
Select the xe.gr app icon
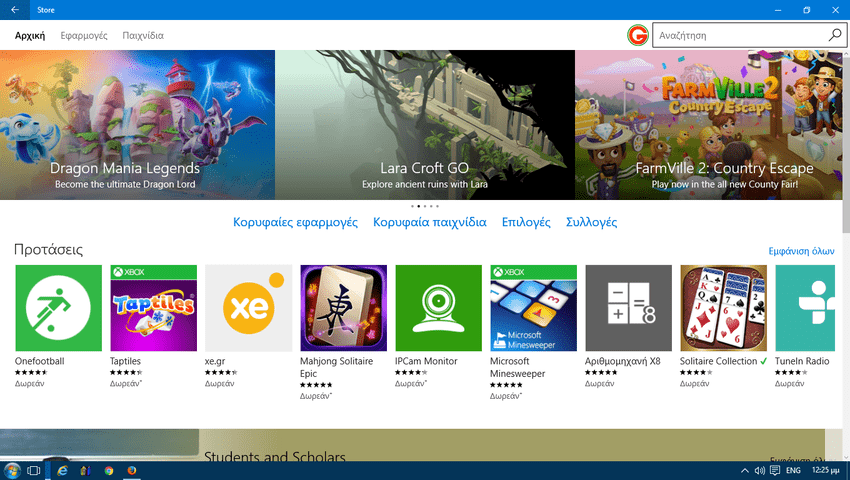(x=248, y=308)
